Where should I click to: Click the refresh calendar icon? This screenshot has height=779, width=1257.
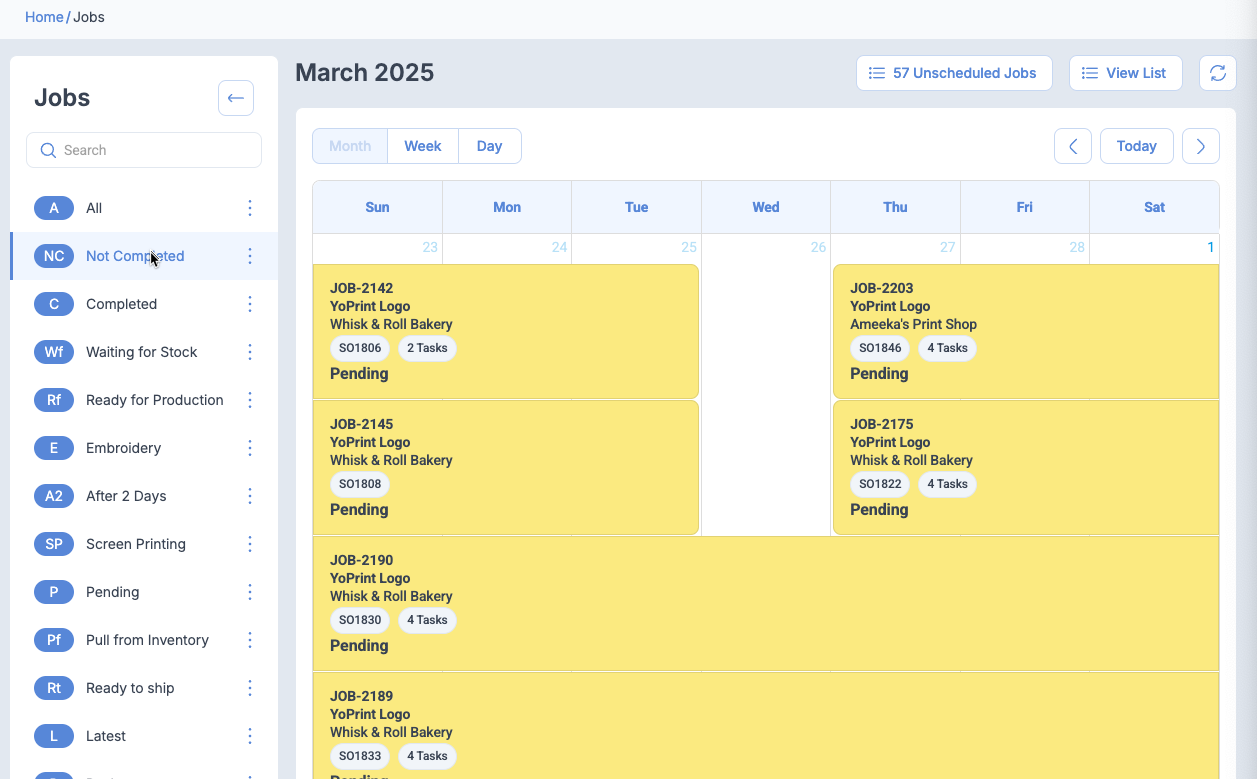(1217, 73)
